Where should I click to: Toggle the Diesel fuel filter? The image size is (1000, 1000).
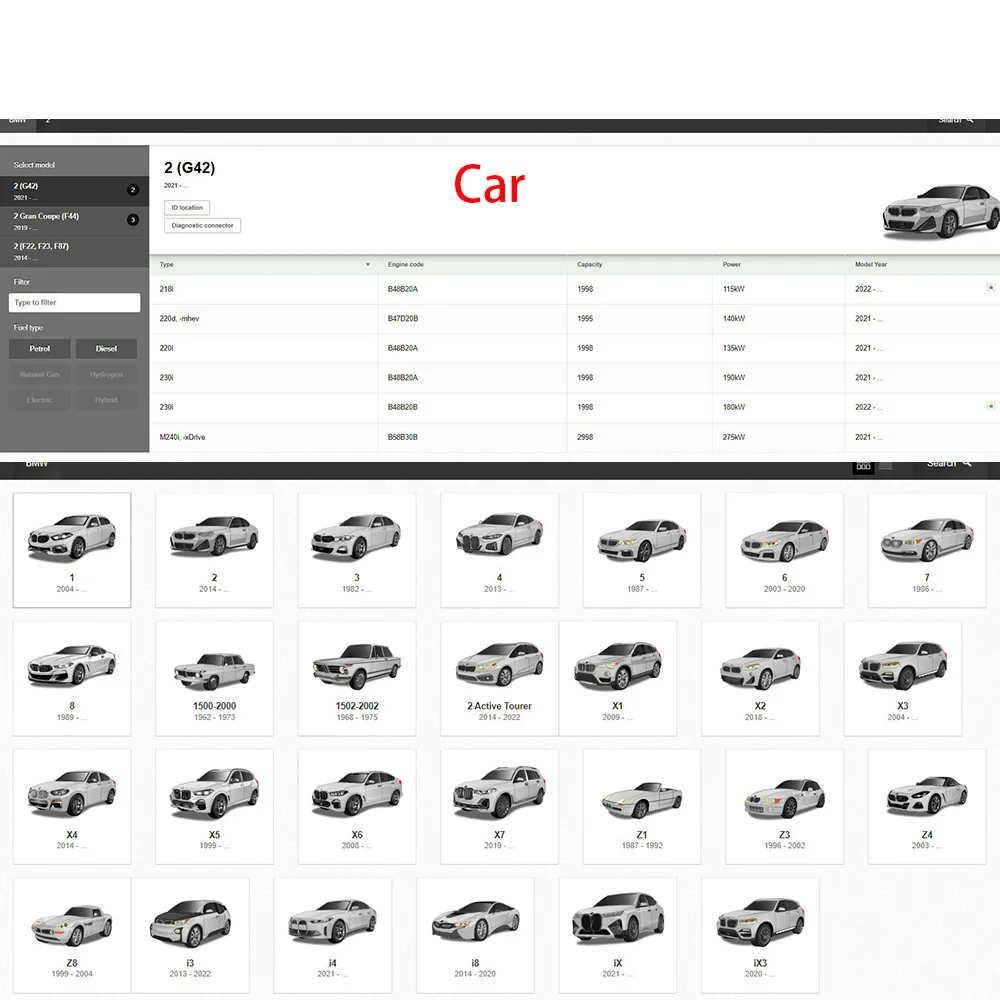click(106, 349)
